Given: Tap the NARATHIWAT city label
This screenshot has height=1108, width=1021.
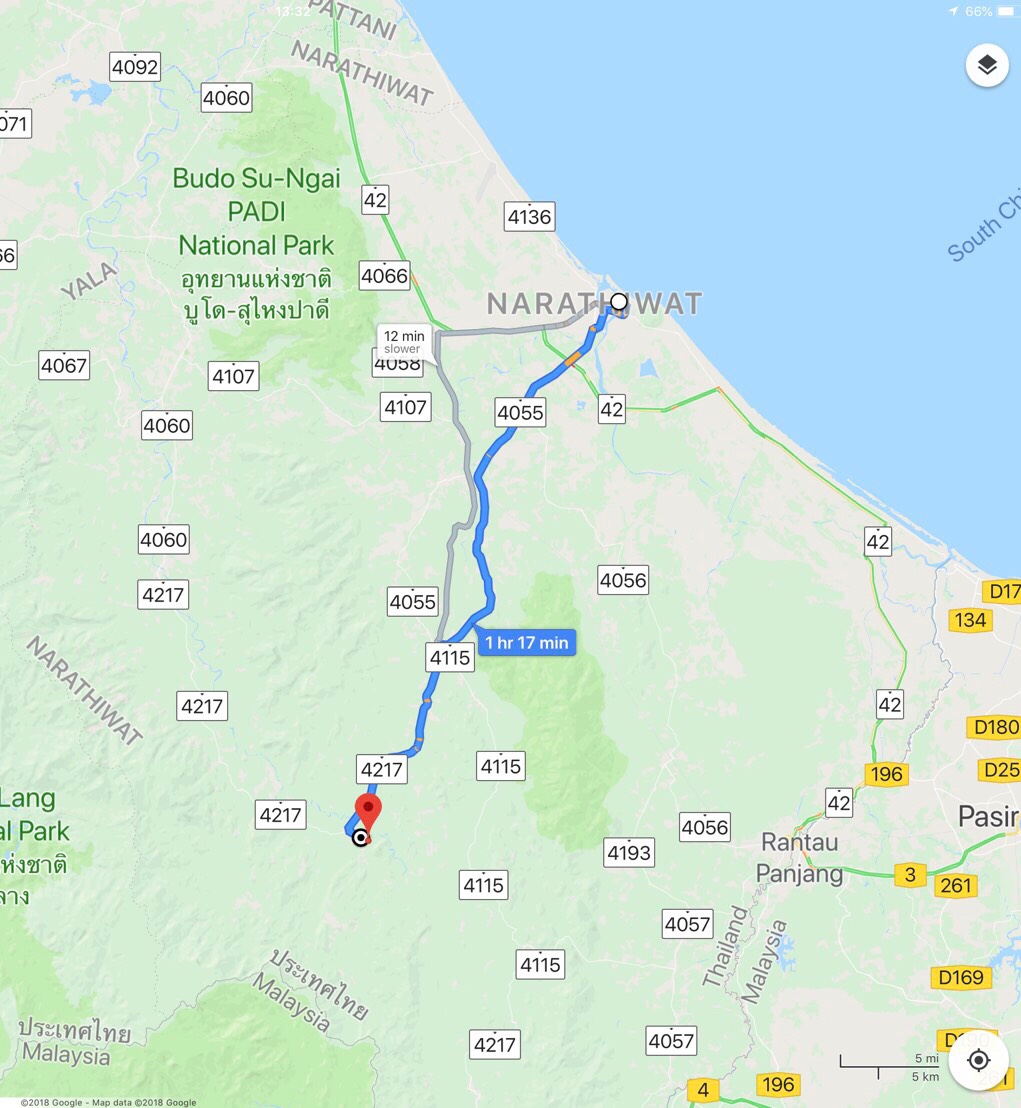Looking at the screenshot, I should 594,304.
